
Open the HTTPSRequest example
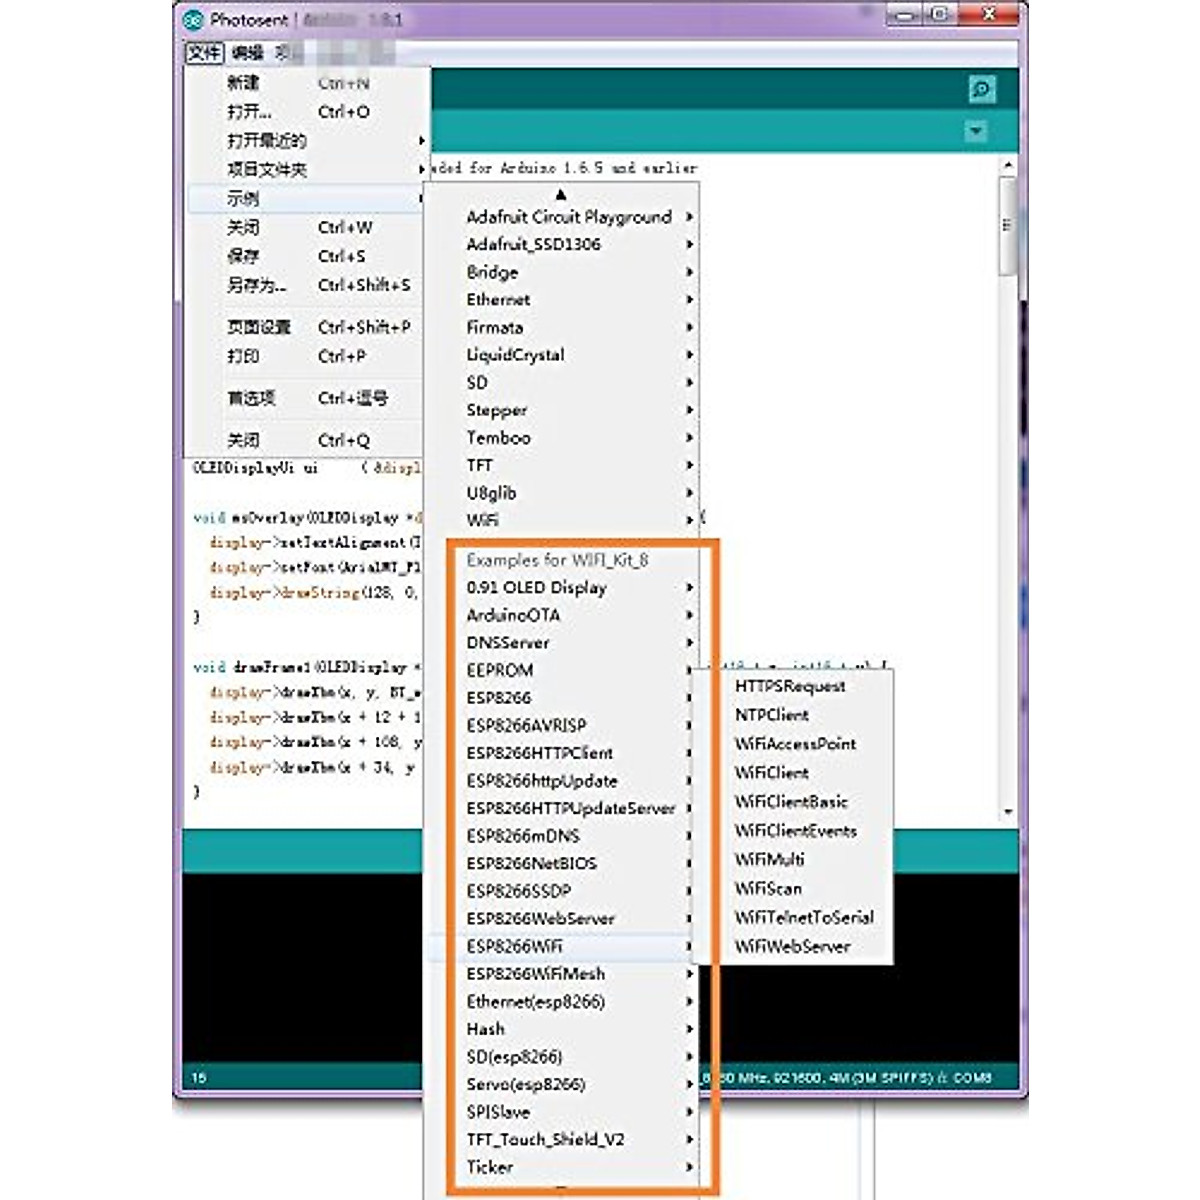click(x=790, y=686)
